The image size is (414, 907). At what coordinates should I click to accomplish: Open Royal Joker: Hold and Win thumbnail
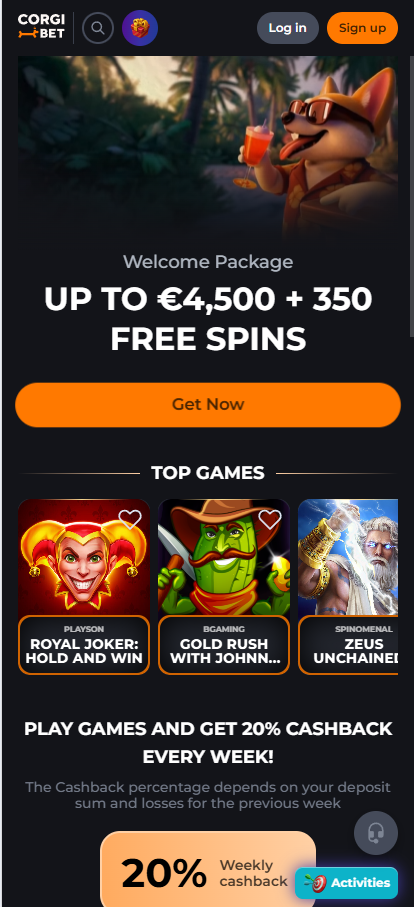pos(84,557)
